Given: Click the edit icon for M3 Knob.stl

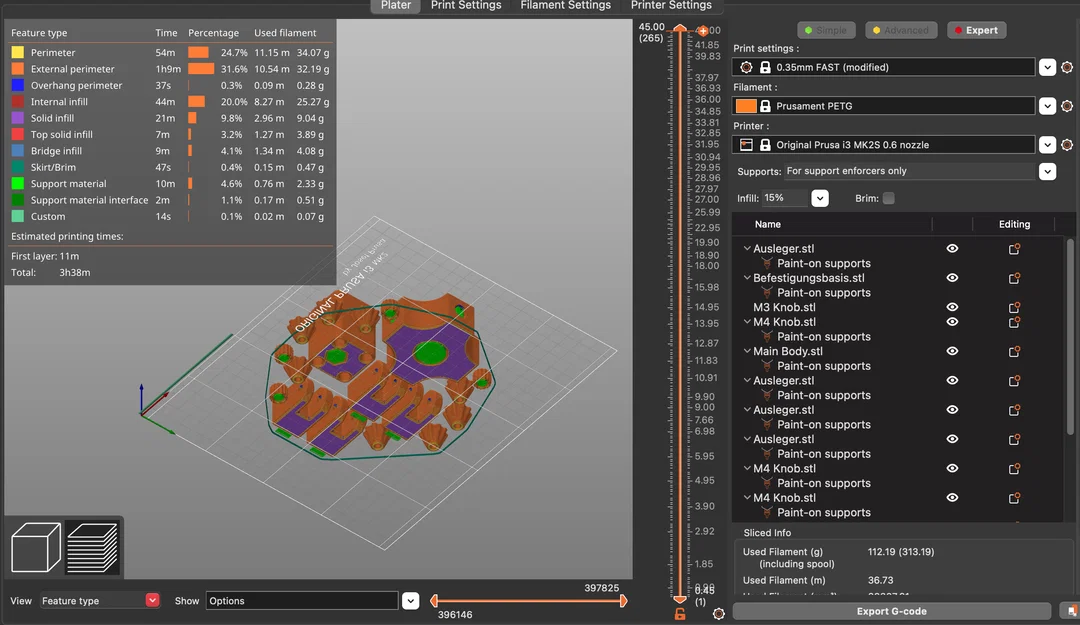Looking at the screenshot, I should [x=1014, y=307].
